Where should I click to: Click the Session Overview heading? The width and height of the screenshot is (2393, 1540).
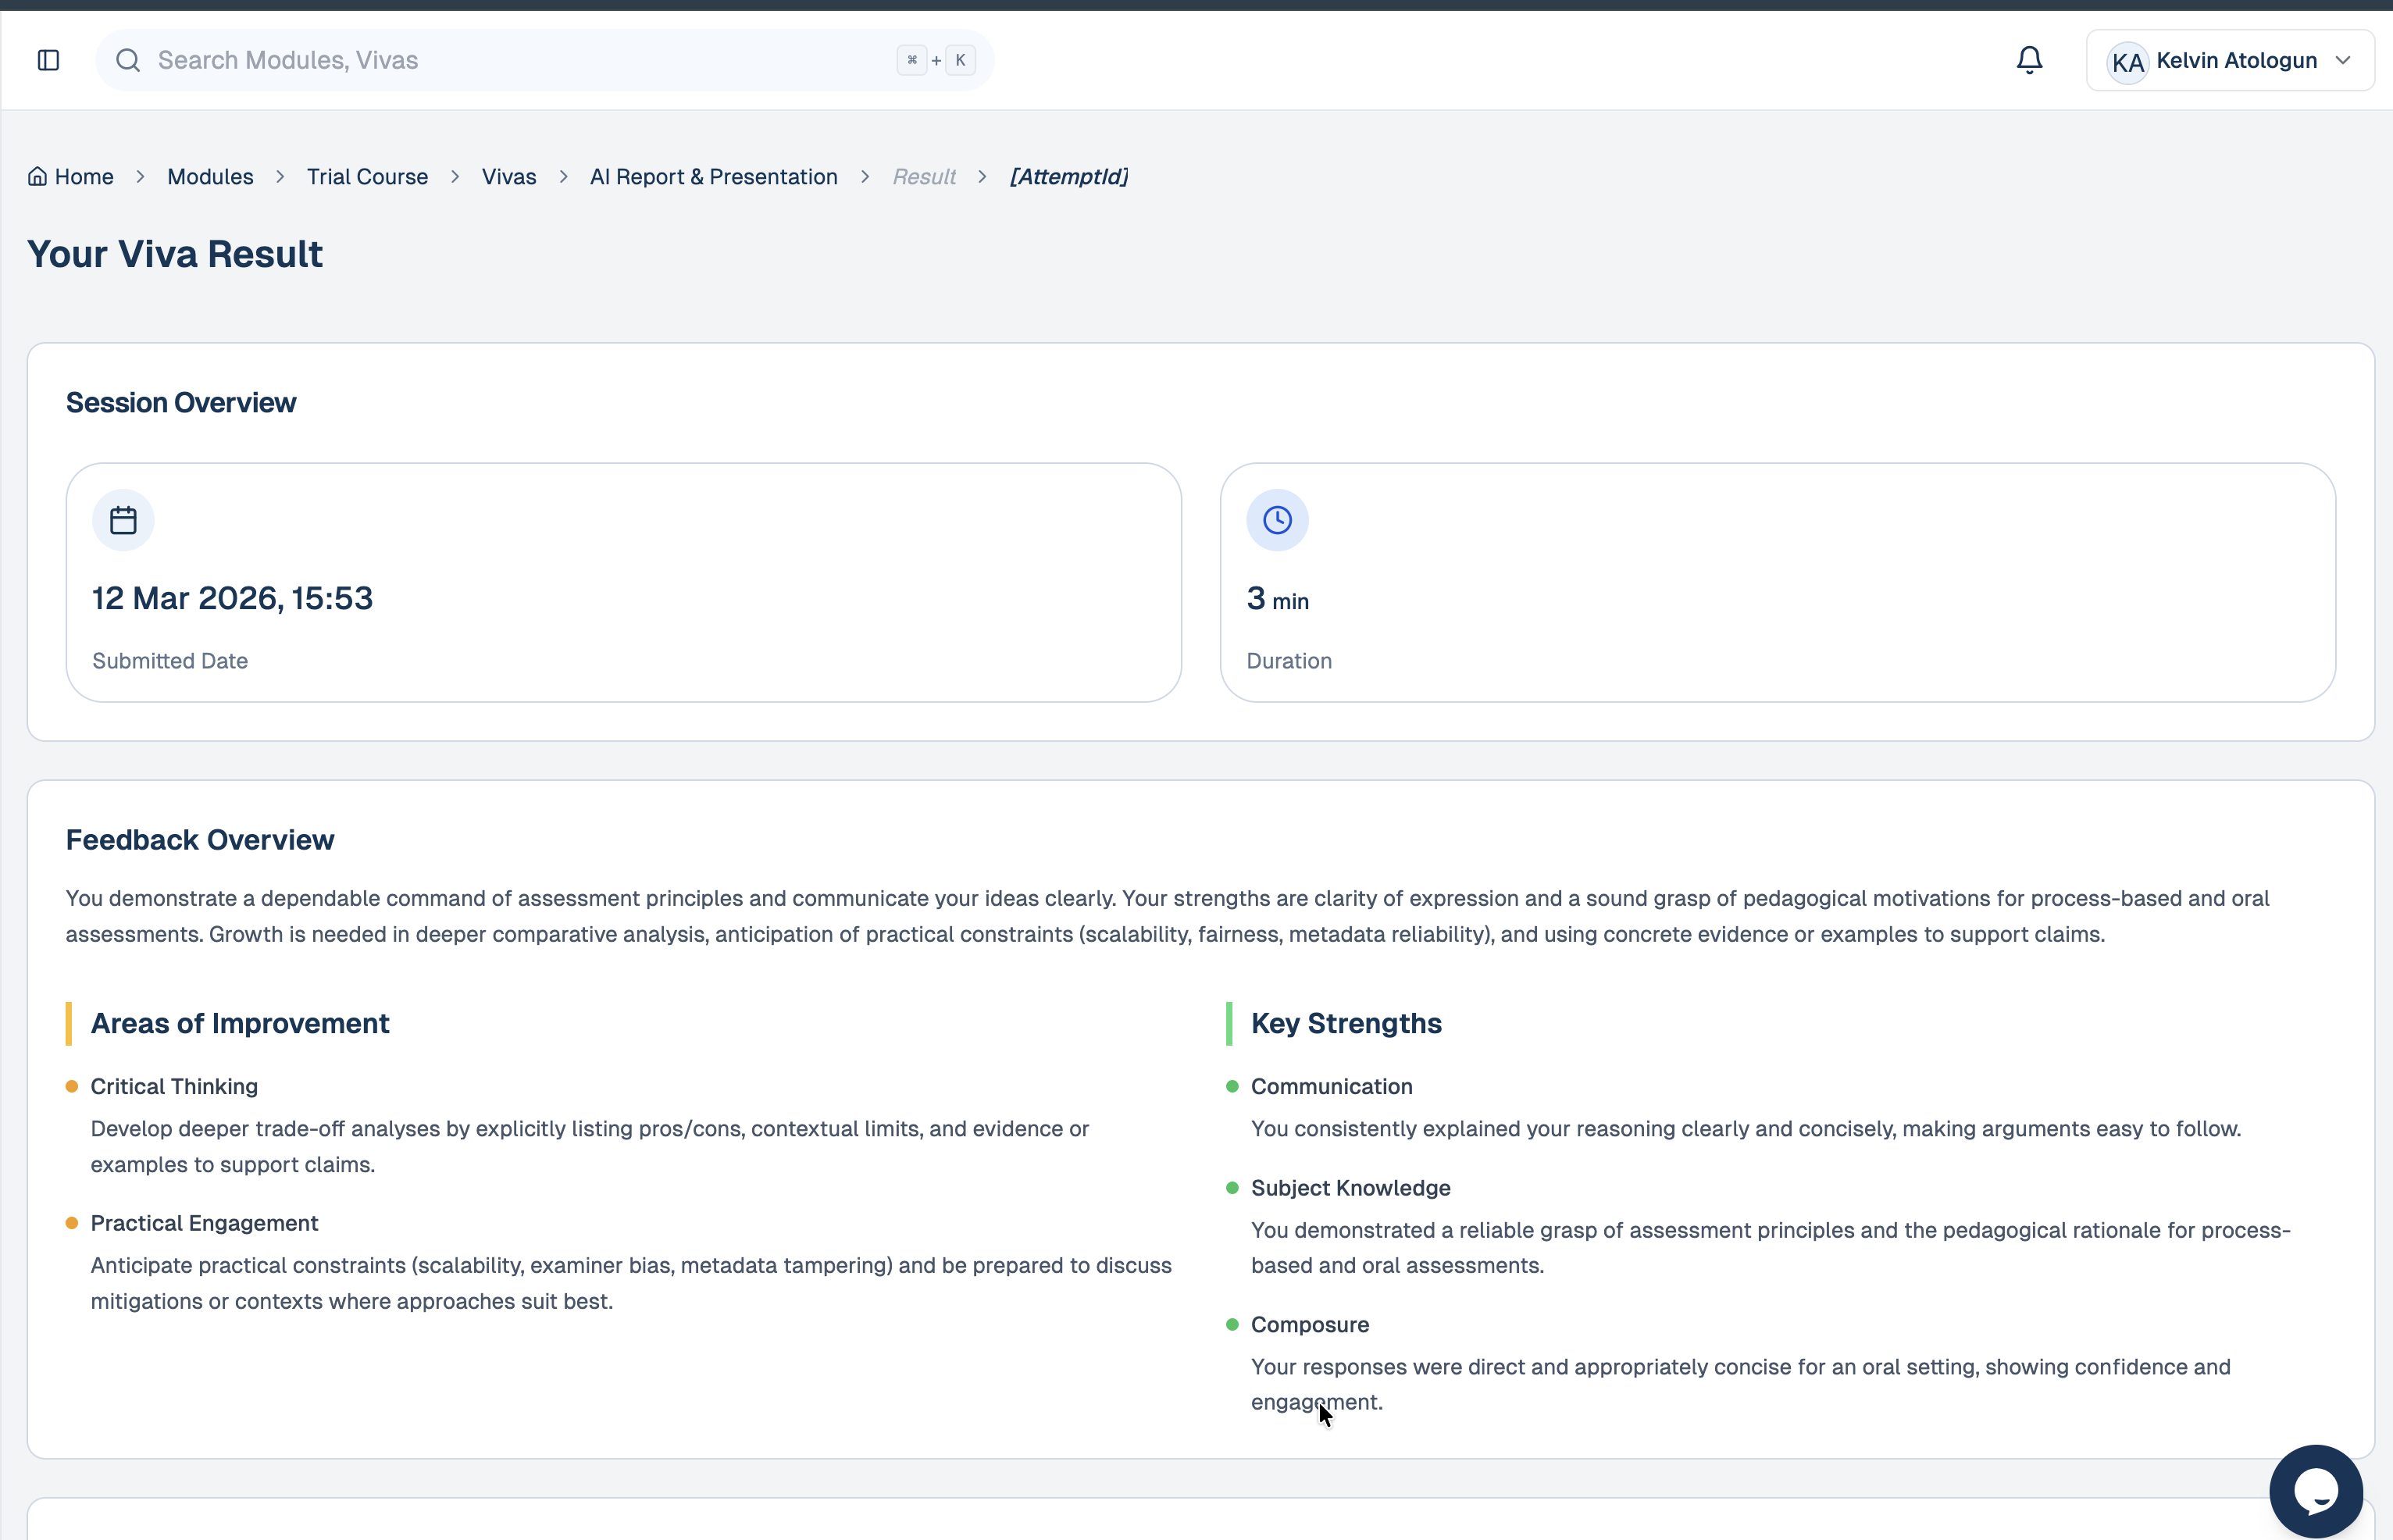click(181, 402)
